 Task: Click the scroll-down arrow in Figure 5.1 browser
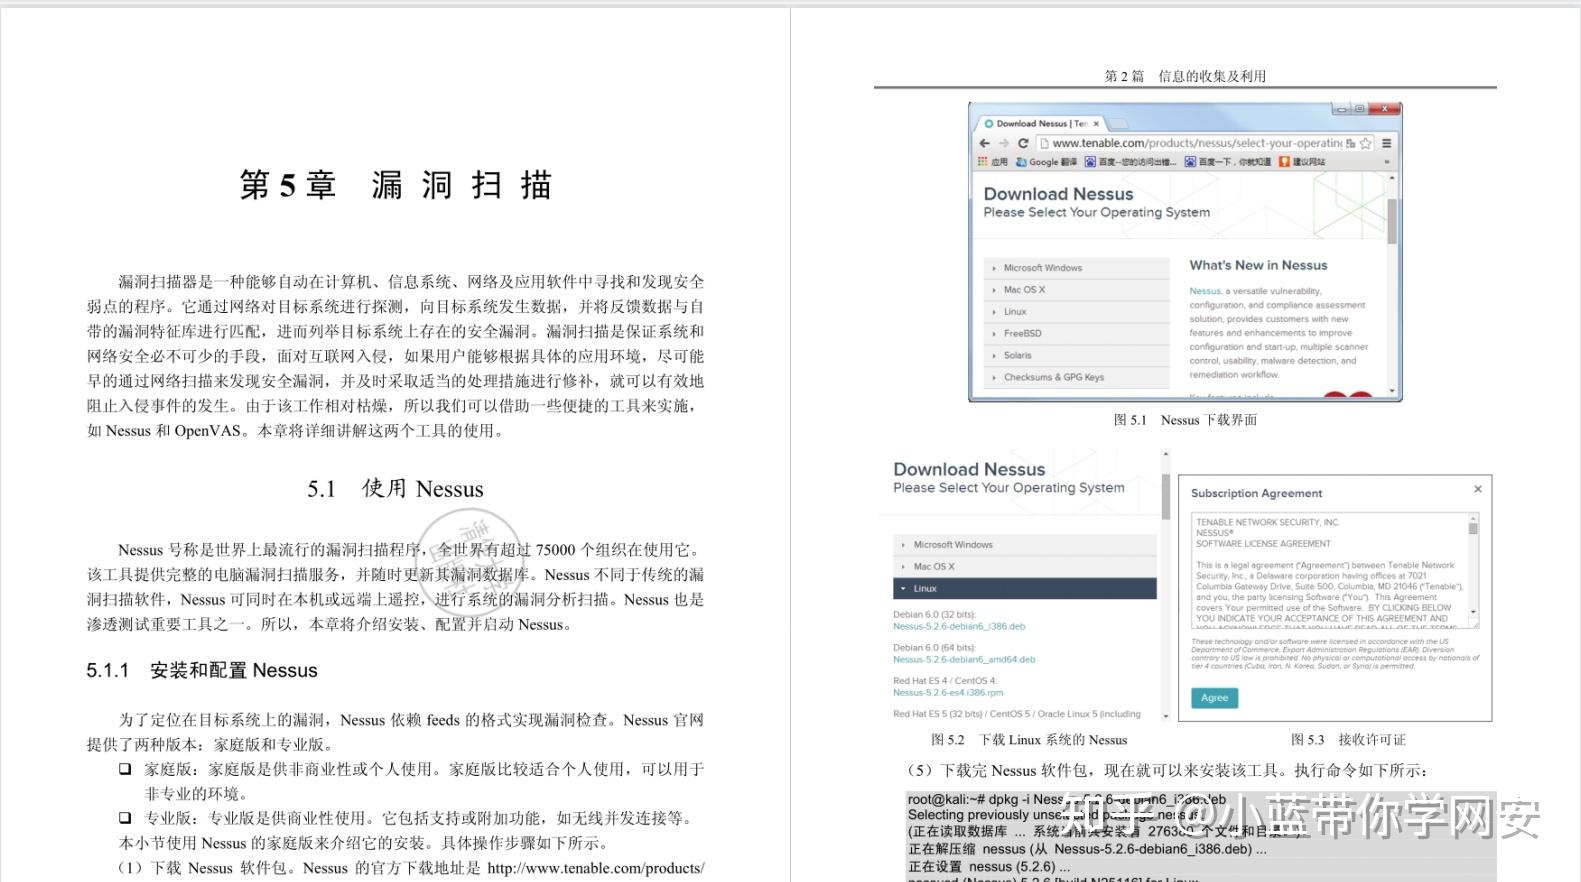pos(1392,391)
